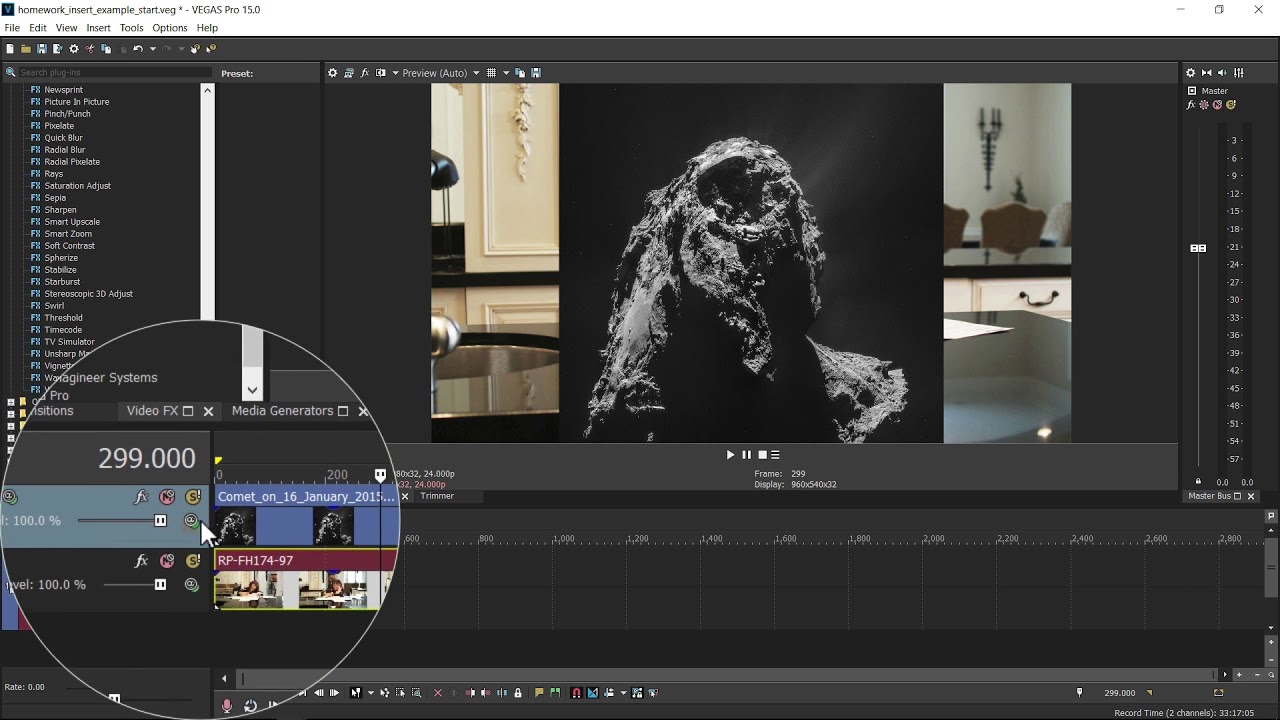The image size is (1280, 720).
Task: Toggle the event Lock icon
Action: pyautogui.click(x=518, y=693)
